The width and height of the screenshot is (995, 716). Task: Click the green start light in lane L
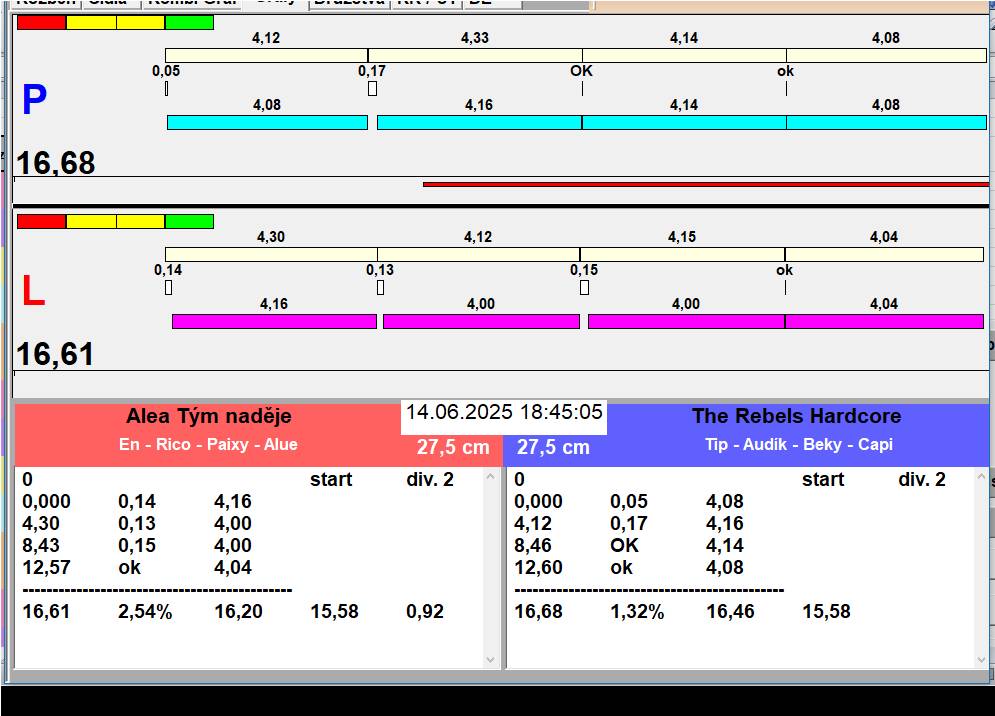coord(189,221)
